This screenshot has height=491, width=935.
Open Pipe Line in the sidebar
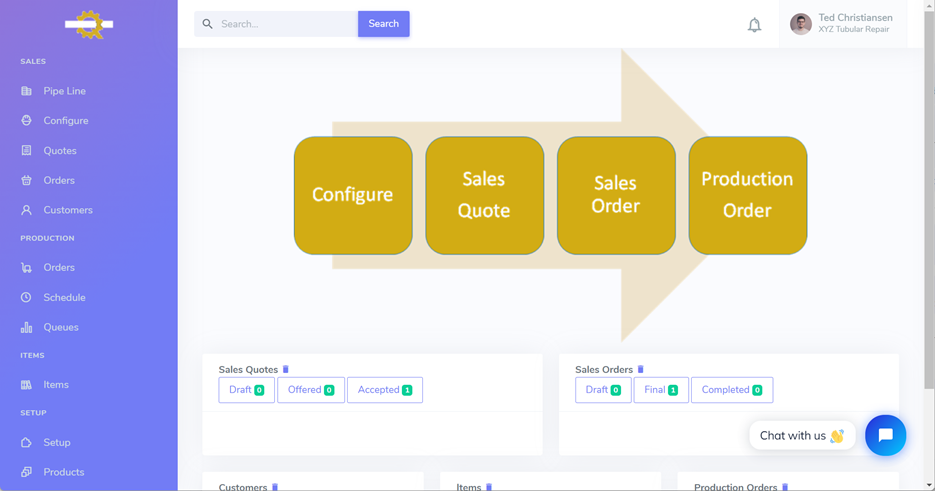point(64,91)
